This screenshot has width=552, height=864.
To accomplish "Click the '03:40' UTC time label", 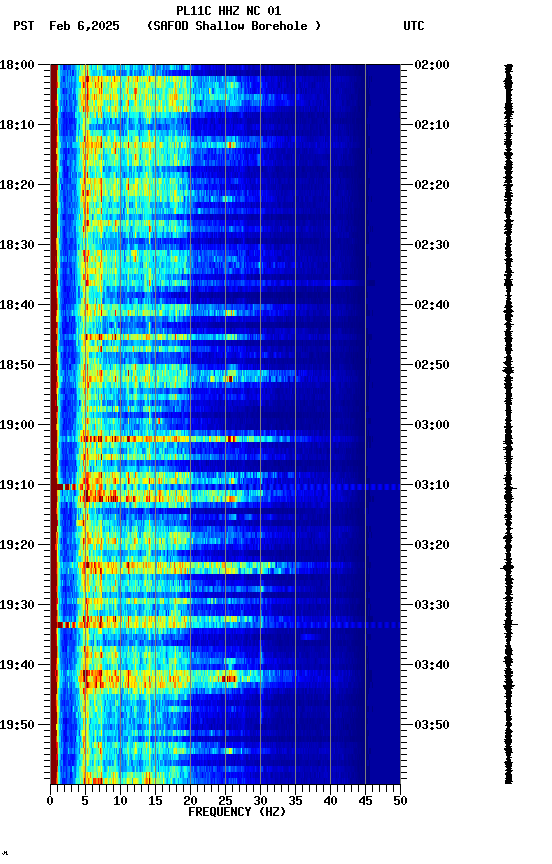I will [432, 665].
